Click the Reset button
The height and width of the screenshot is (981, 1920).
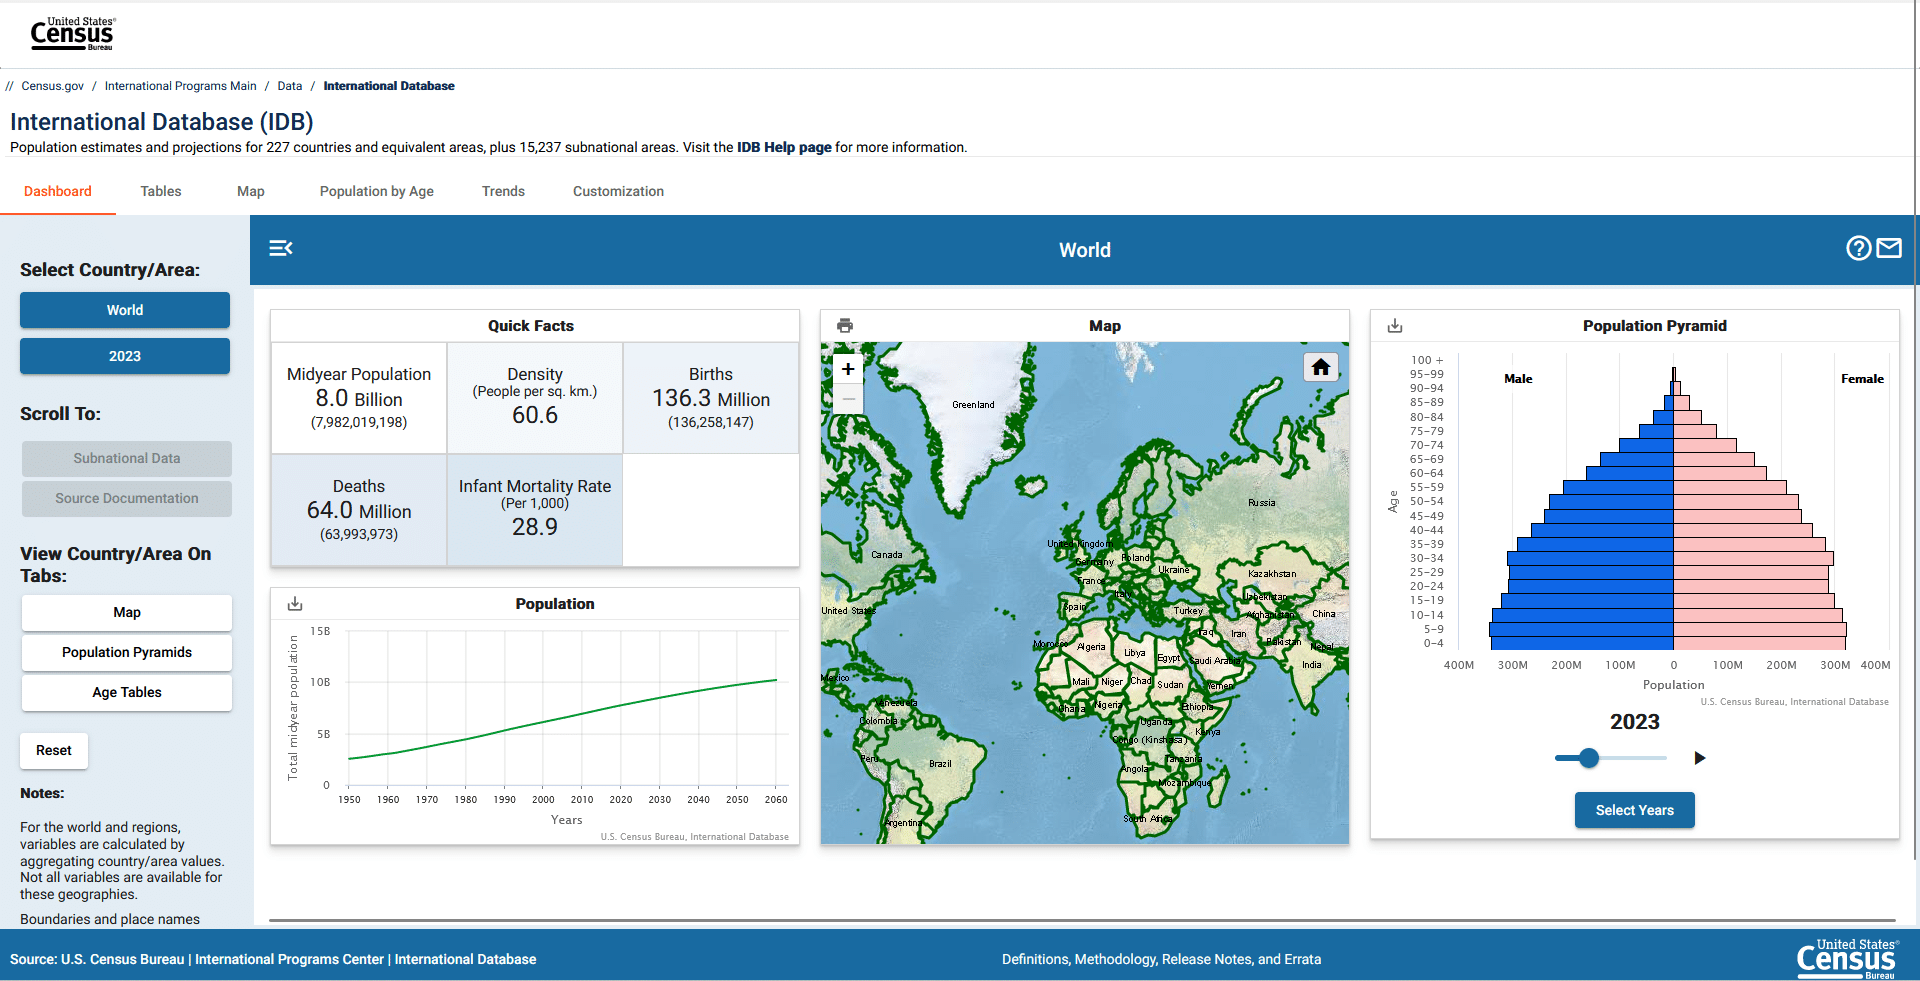(54, 751)
